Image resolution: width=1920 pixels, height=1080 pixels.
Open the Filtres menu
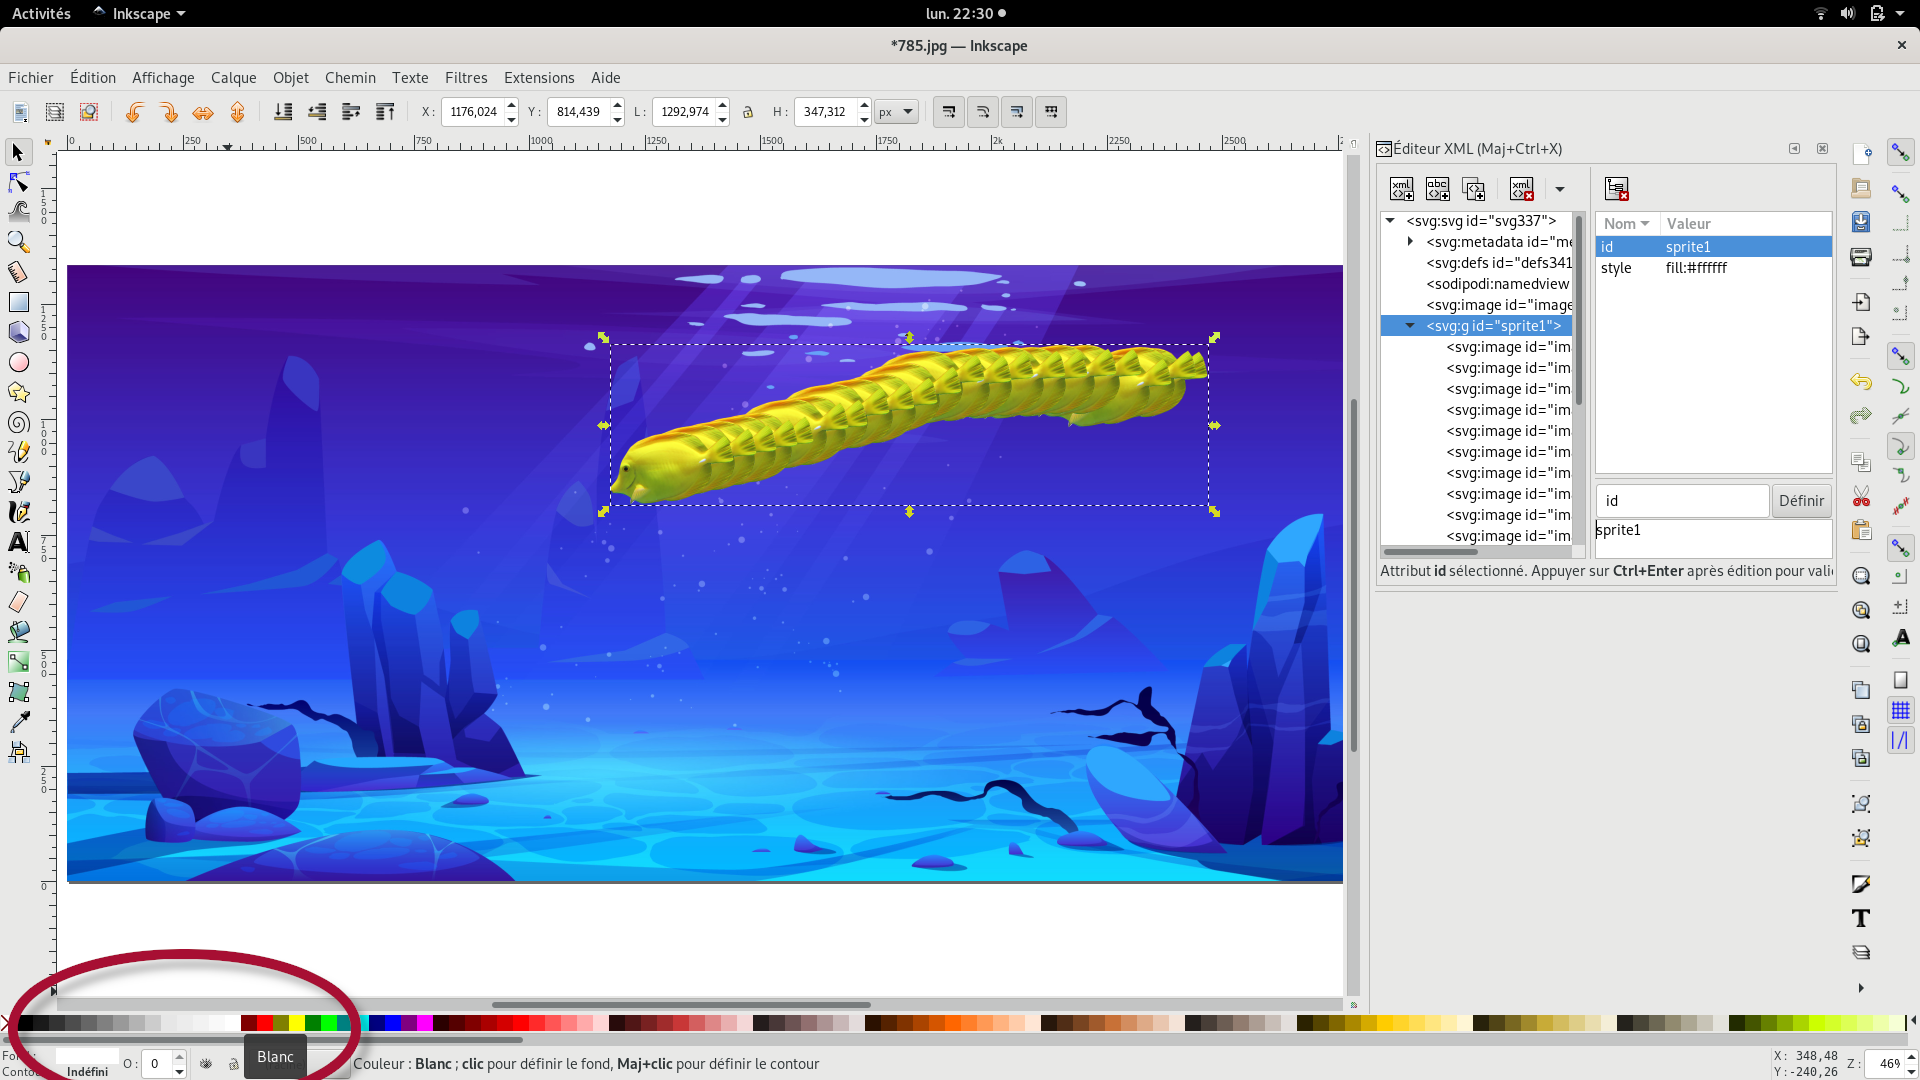coord(466,78)
